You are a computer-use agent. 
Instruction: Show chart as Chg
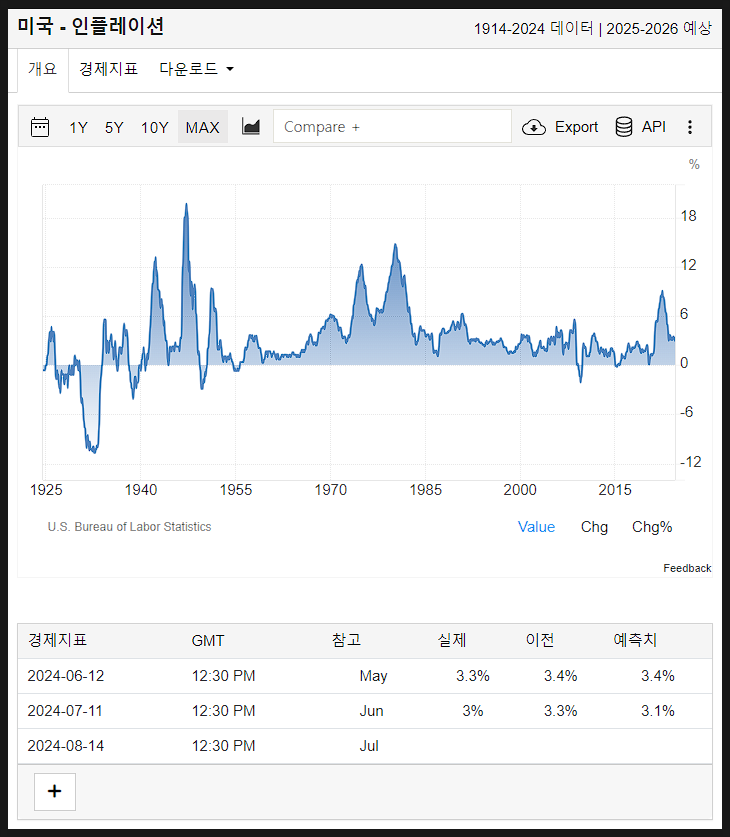click(x=594, y=527)
